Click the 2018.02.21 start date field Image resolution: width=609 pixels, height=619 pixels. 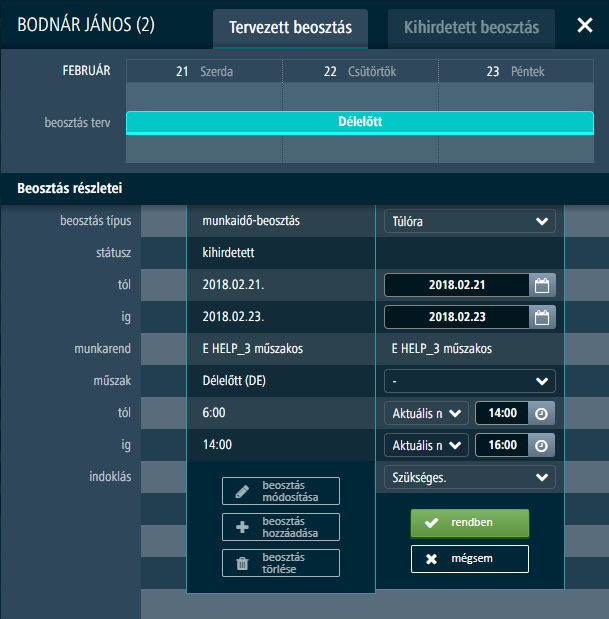pos(457,285)
